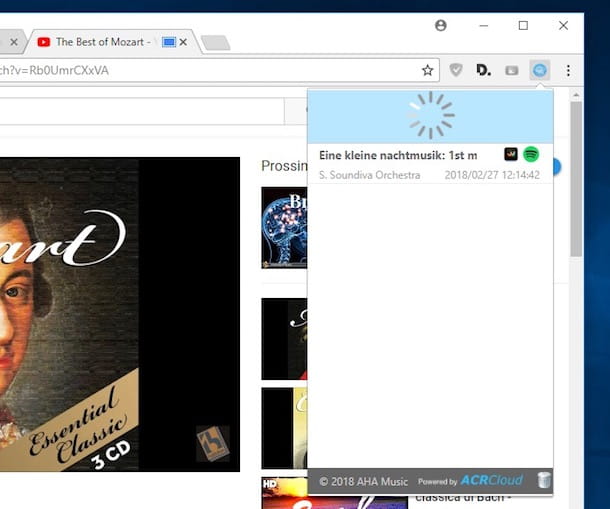The height and width of the screenshot is (509, 610).
Task: Click the brain video thumbnail
Action: (x=284, y=228)
